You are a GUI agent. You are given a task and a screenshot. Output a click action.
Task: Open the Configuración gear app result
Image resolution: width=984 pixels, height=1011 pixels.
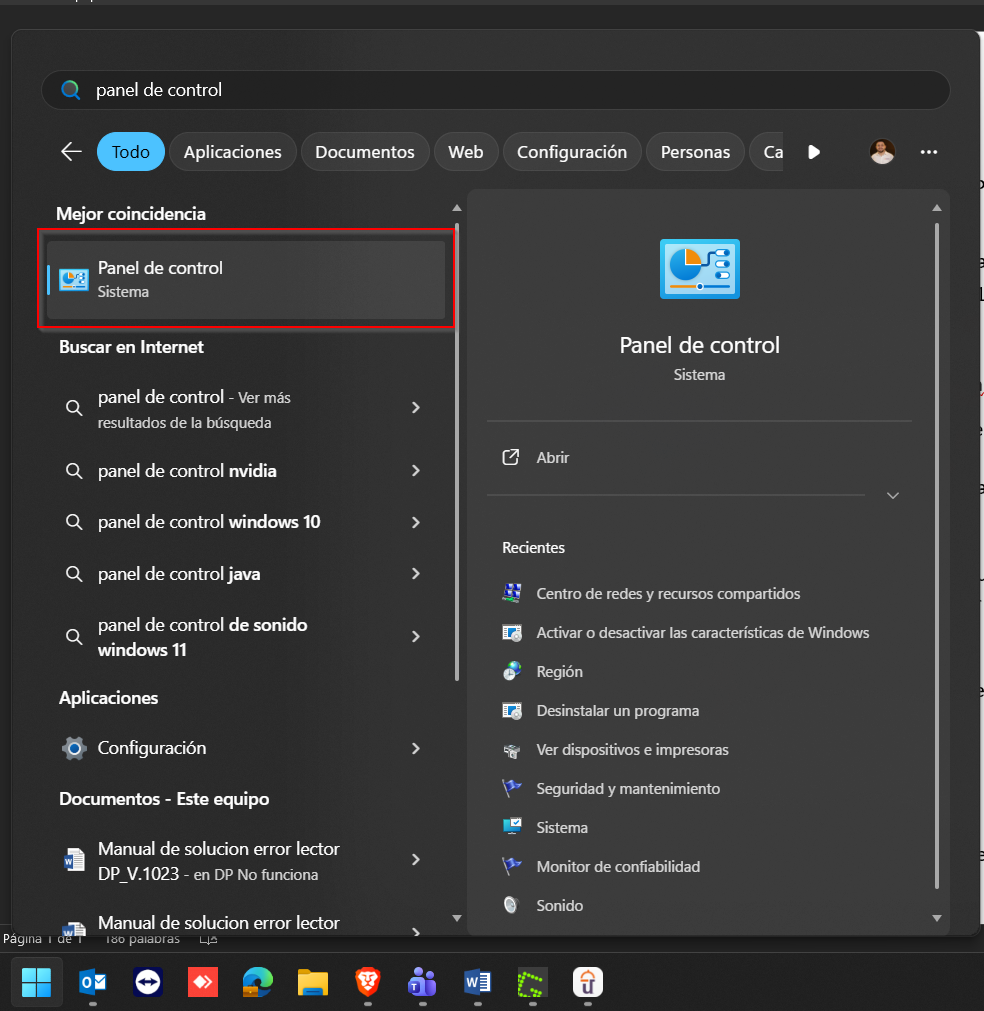pos(152,748)
